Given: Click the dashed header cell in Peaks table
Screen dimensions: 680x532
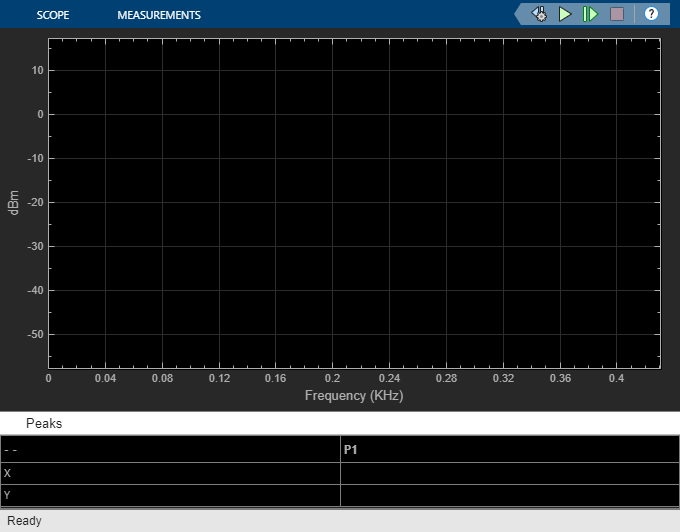Looking at the screenshot, I should tap(170, 449).
